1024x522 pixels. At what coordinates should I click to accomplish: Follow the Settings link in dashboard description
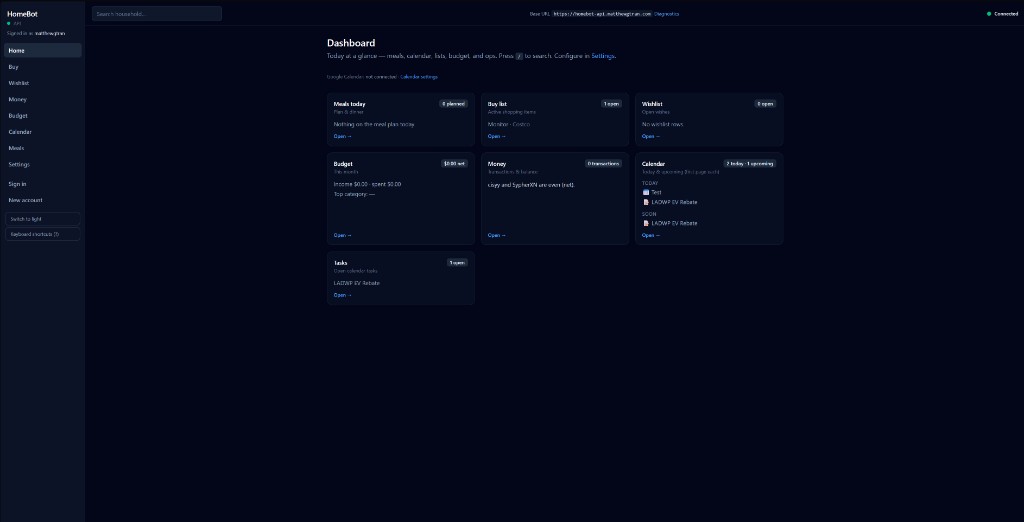603,56
